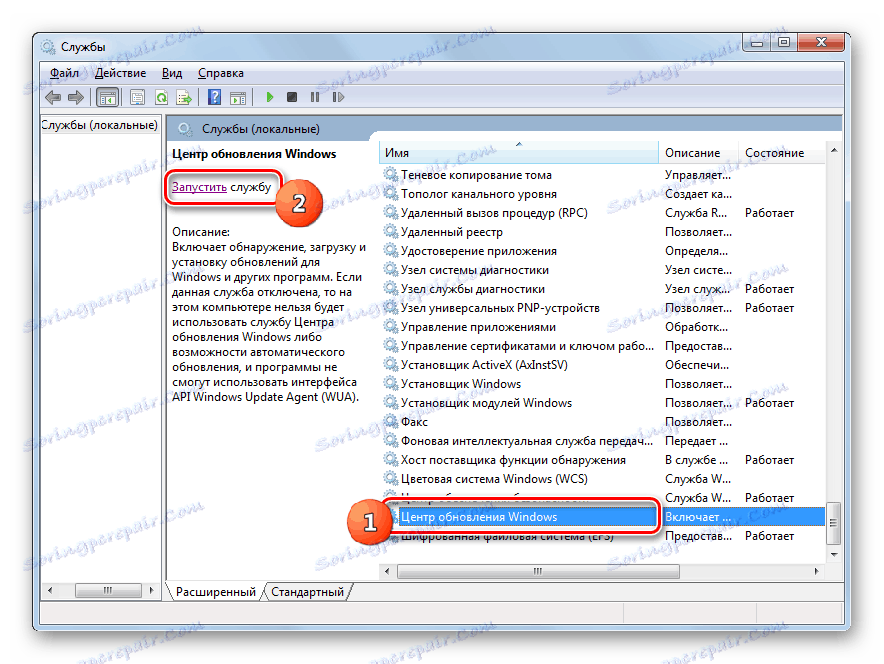Open Help via question mark icon
Viewport: 884px width, 664px height.
214,97
